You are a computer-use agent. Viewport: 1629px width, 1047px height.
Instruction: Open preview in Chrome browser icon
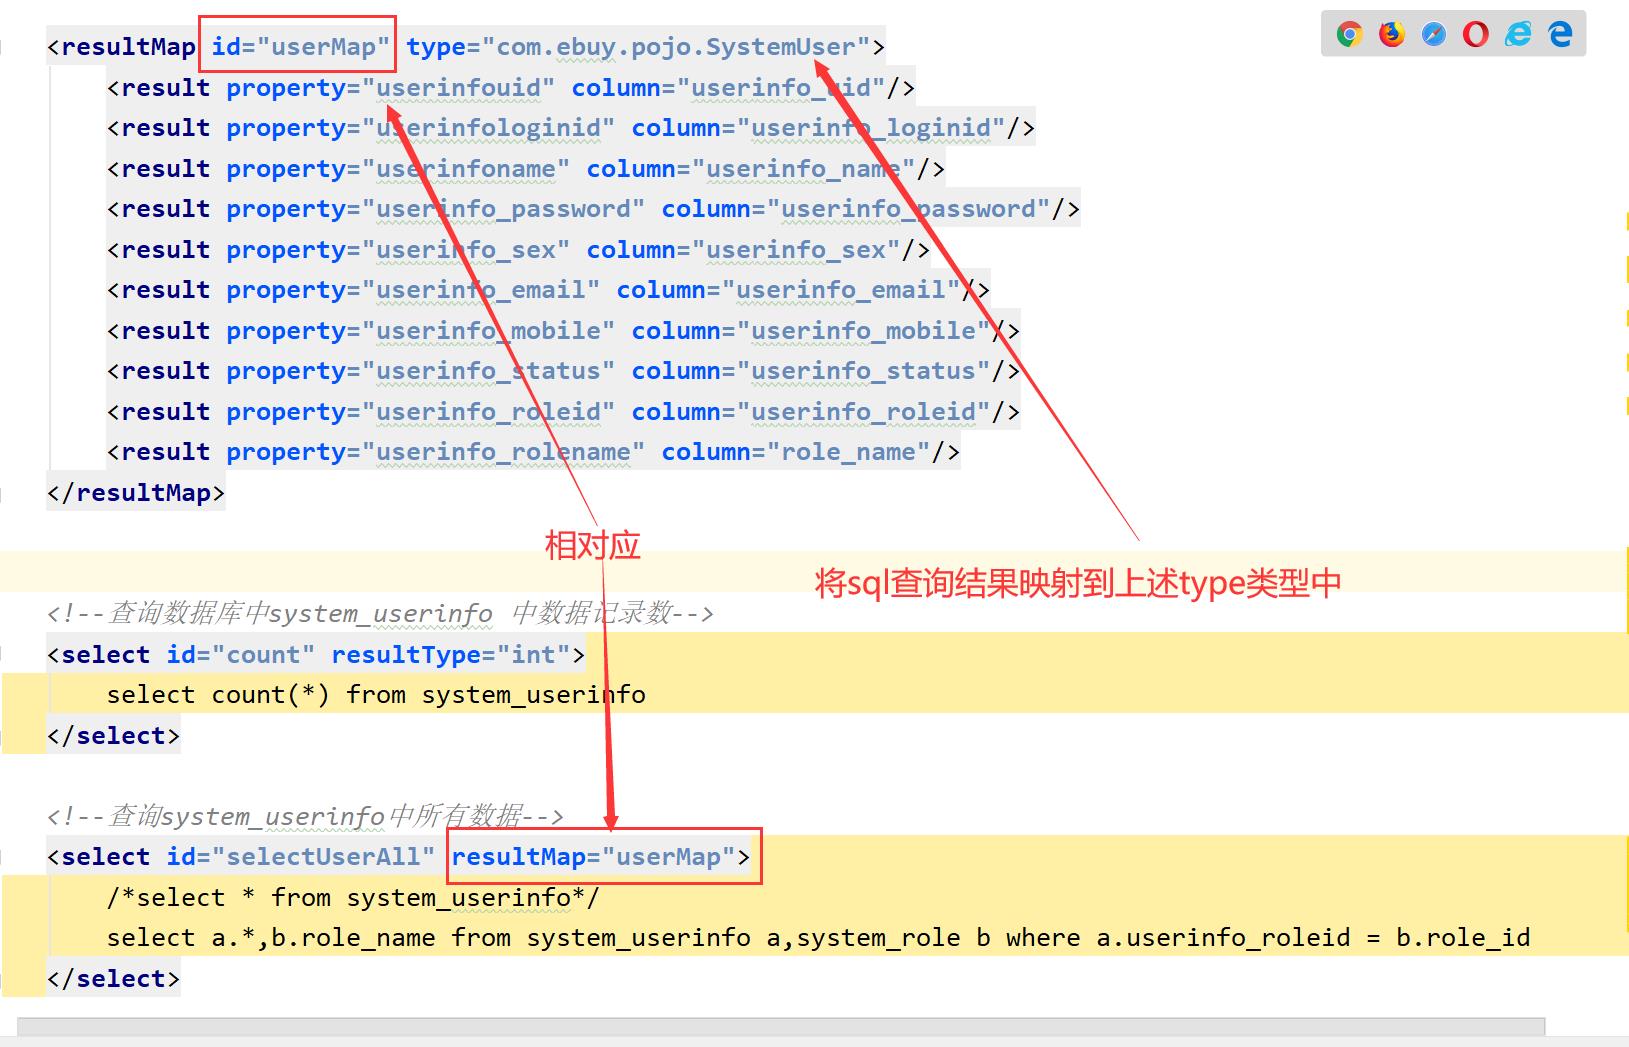[1349, 35]
